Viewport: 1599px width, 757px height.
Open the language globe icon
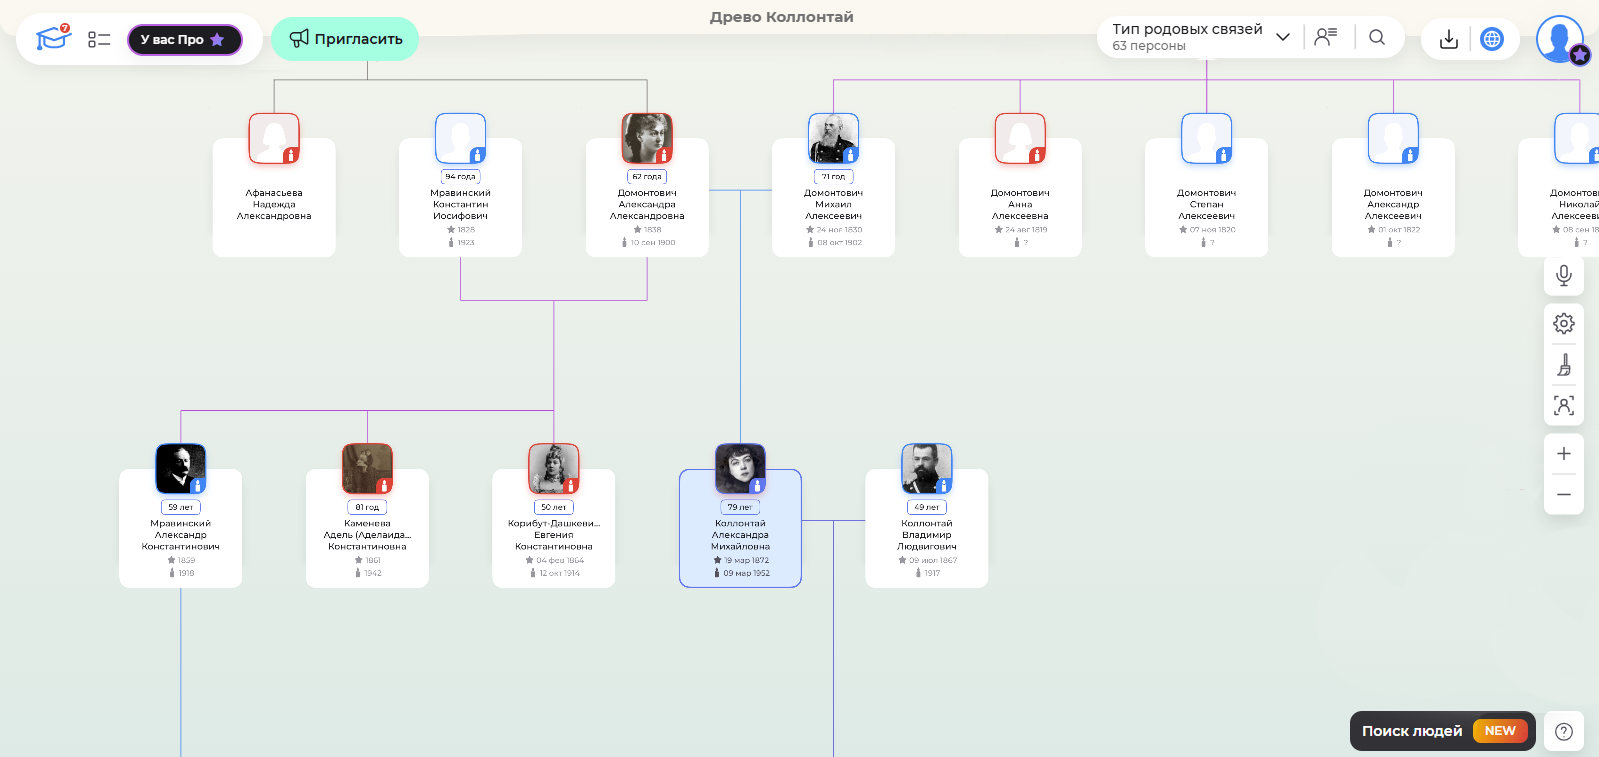pyautogui.click(x=1491, y=39)
